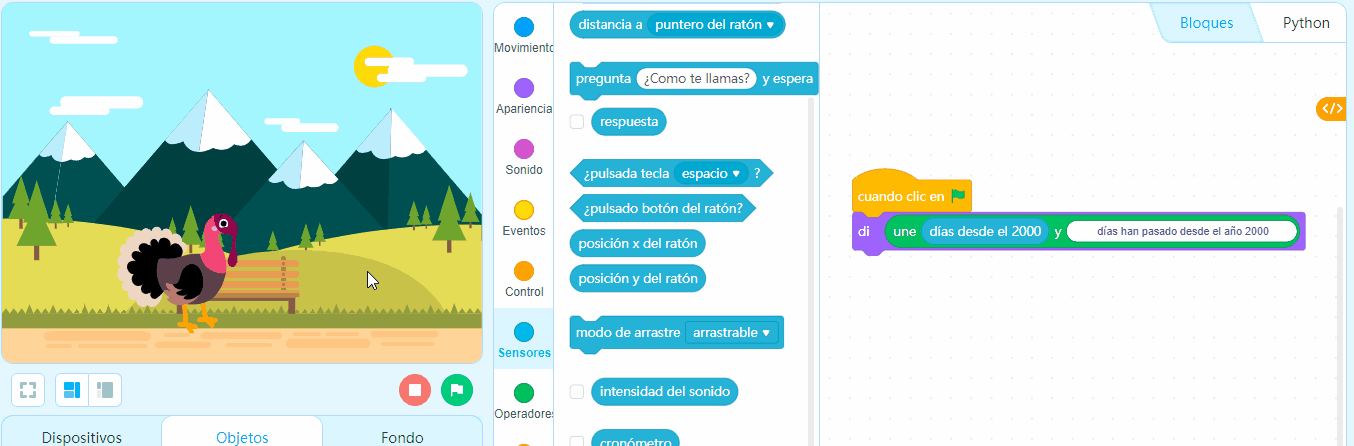Open the puntero del ratón dropdown

click(x=715, y=25)
